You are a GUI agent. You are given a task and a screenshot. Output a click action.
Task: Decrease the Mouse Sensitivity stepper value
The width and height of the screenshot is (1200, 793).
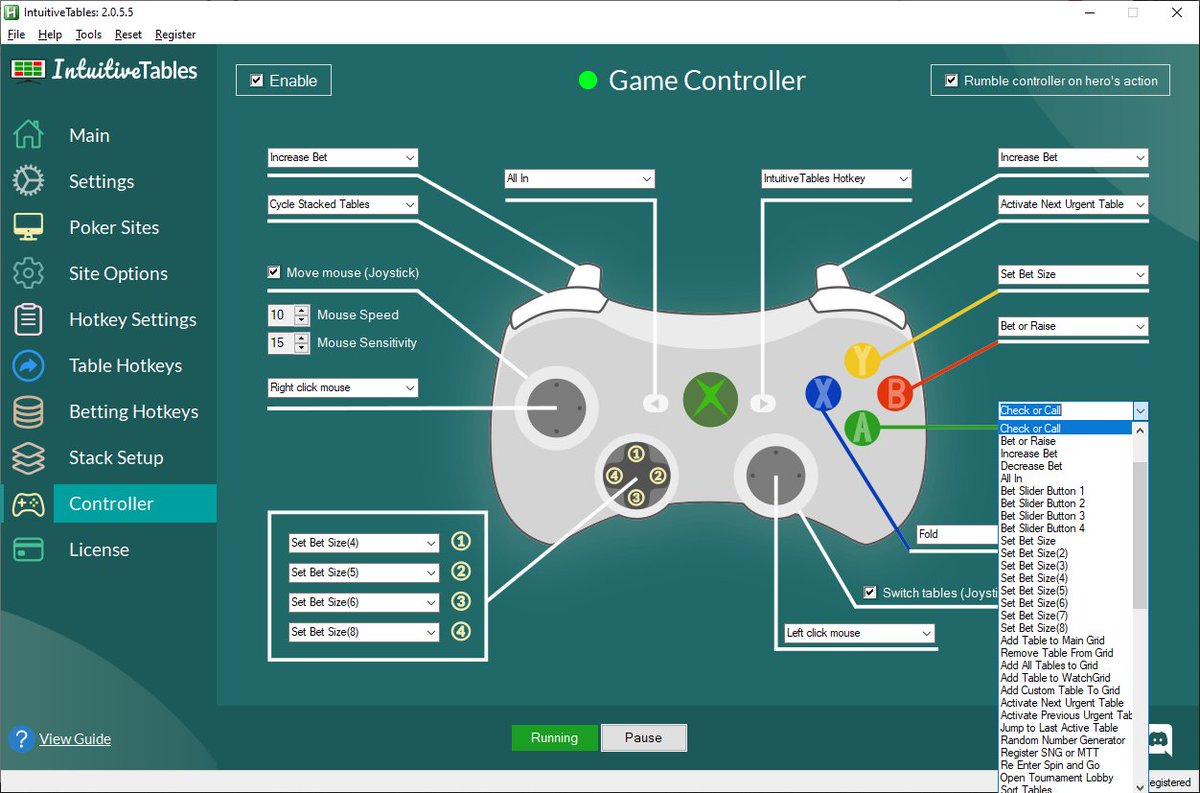coord(302,348)
